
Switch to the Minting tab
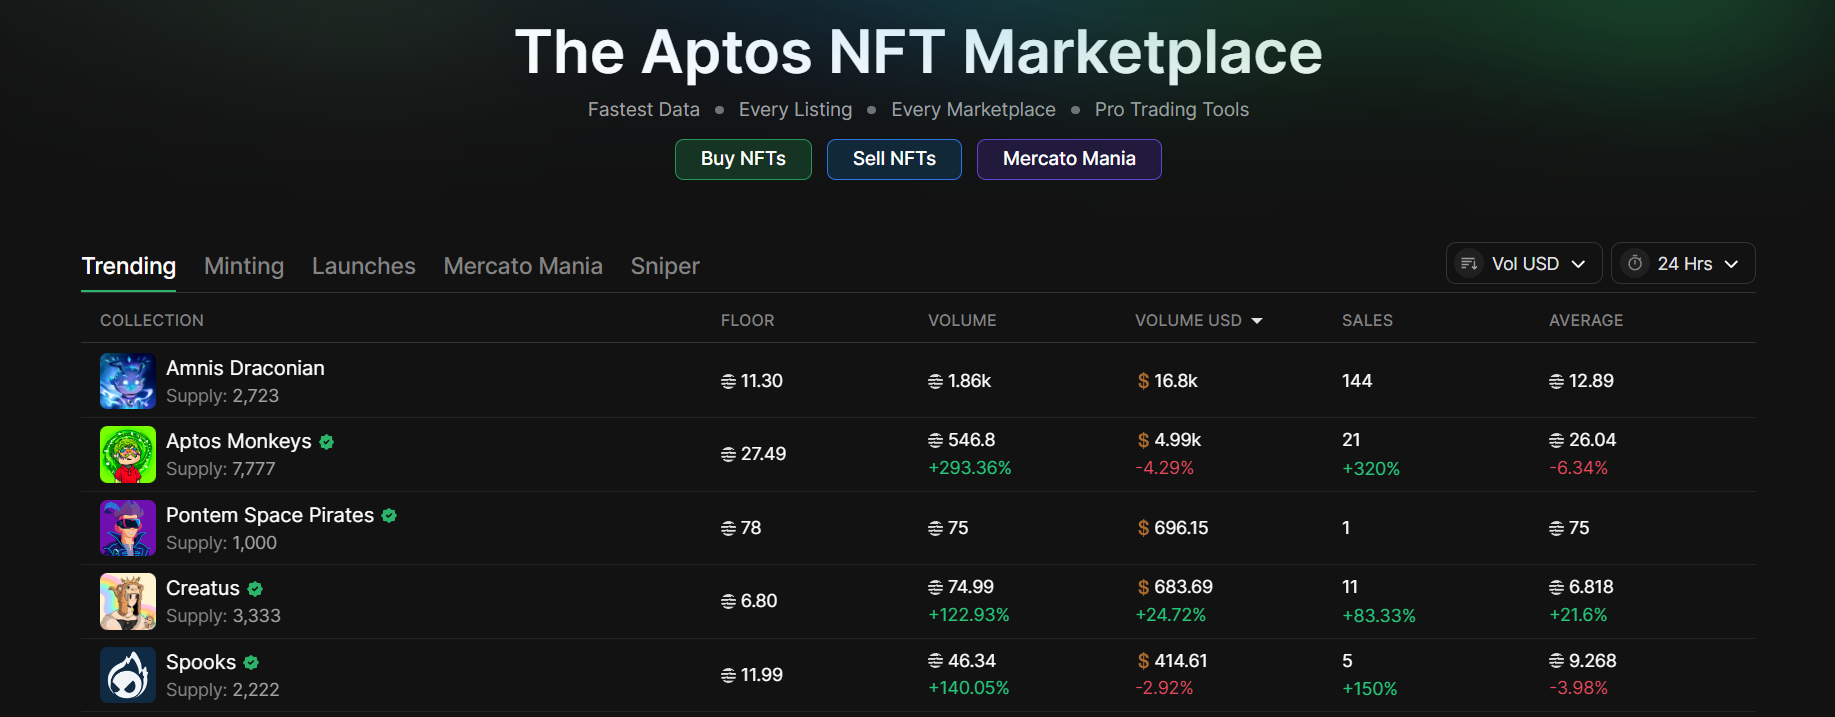pyautogui.click(x=244, y=266)
